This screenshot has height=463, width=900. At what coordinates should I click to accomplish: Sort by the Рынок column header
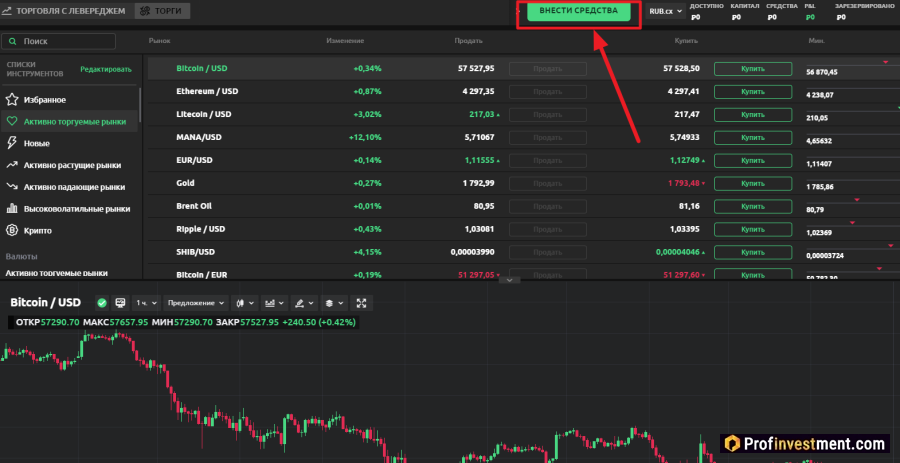[159, 41]
